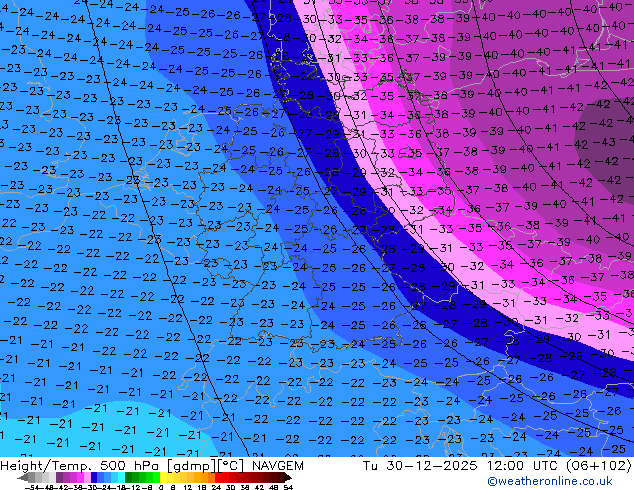Click the bright red legend swatch at 24
634x490 pixels.
coord(218,477)
